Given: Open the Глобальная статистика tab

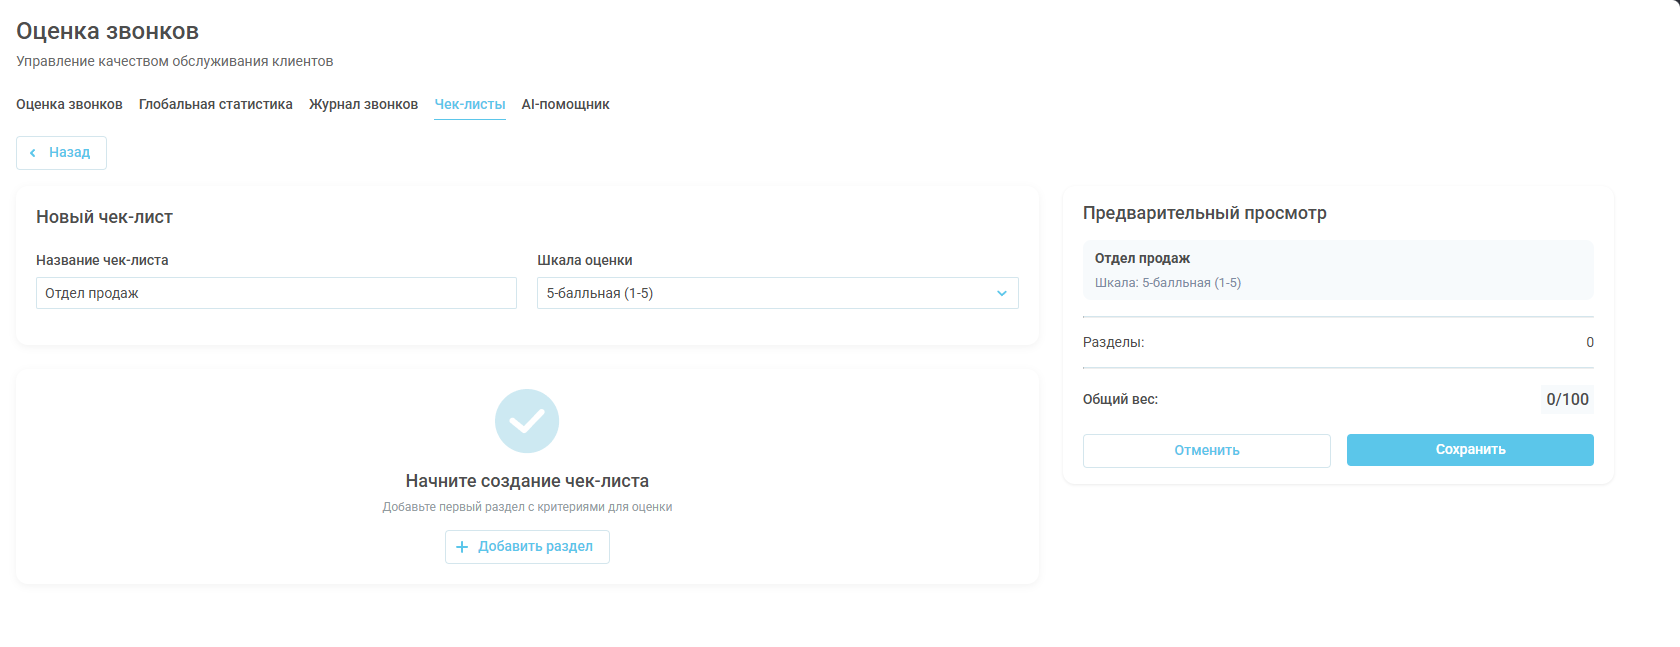Looking at the screenshot, I should tap(215, 104).
